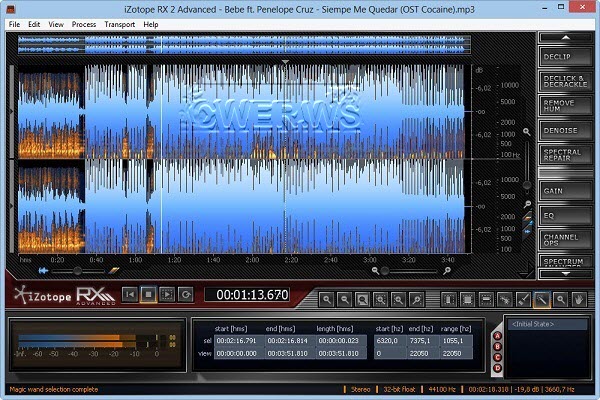The width and height of the screenshot is (600, 400).
Task: Select history state C
Action: click(497, 358)
